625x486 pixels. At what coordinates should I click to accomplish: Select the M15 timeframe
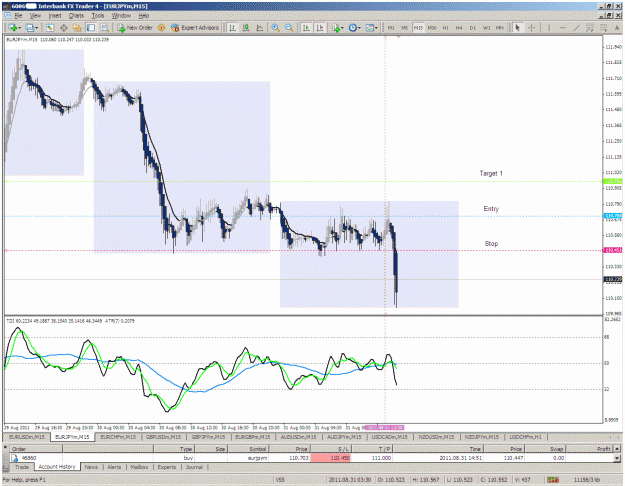[x=418, y=28]
